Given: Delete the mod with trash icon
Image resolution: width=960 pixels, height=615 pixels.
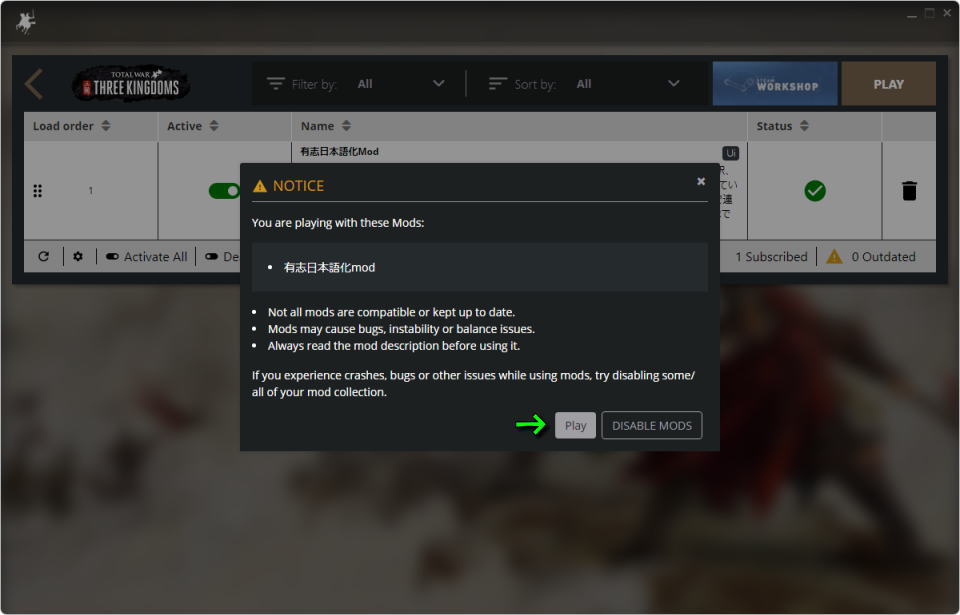Looking at the screenshot, I should [909, 190].
